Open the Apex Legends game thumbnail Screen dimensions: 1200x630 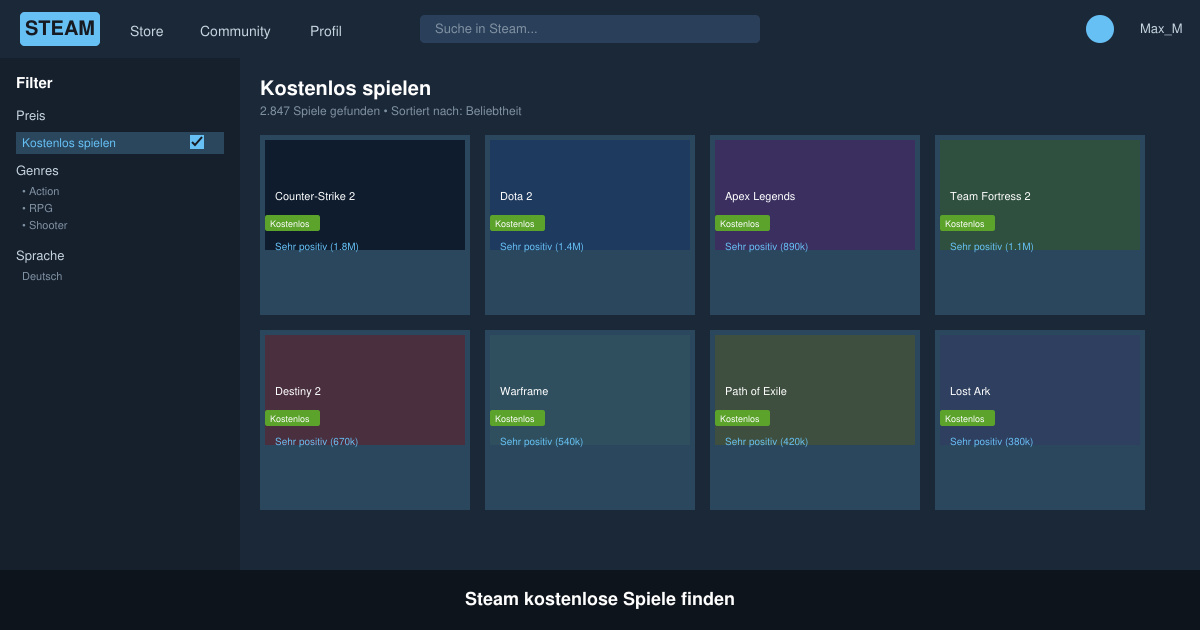click(815, 195)
